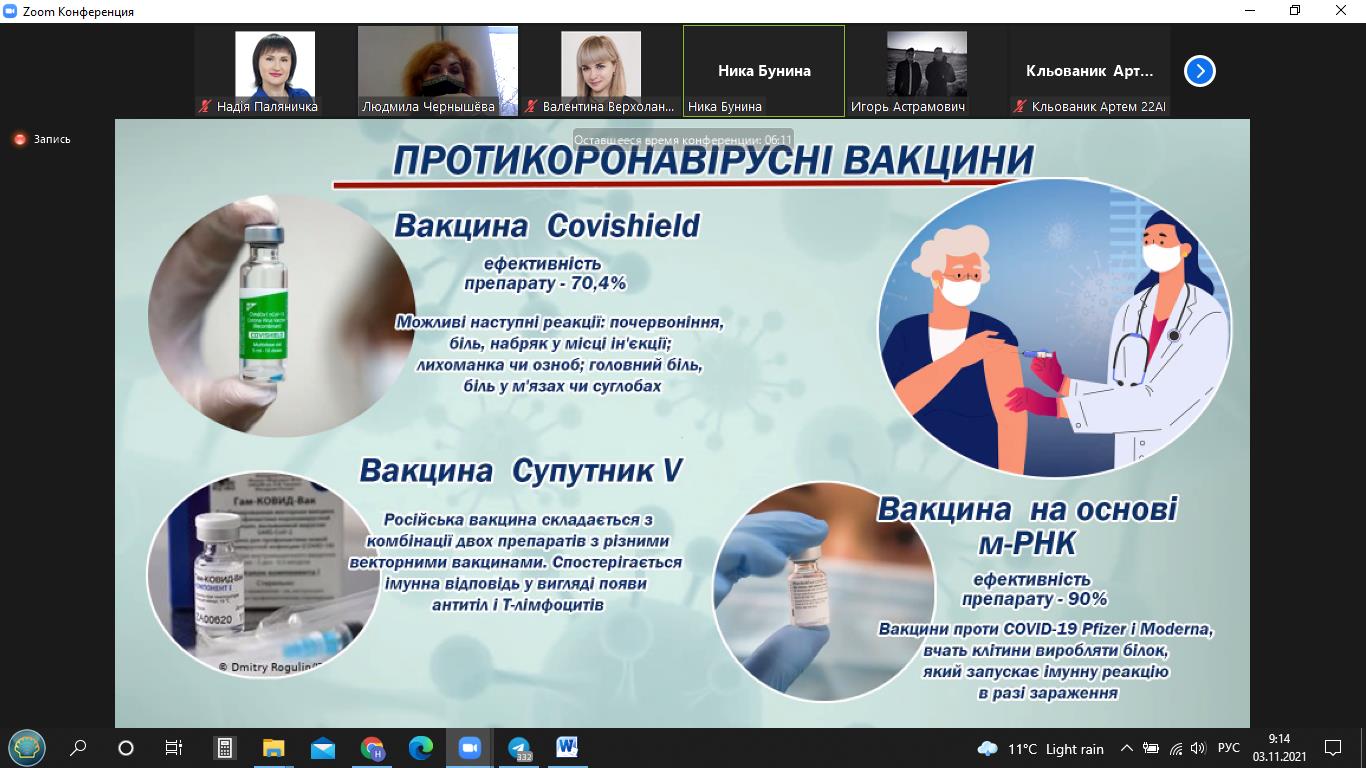
Task: Restore down the Zoom window
Action: click(1295, 11)
